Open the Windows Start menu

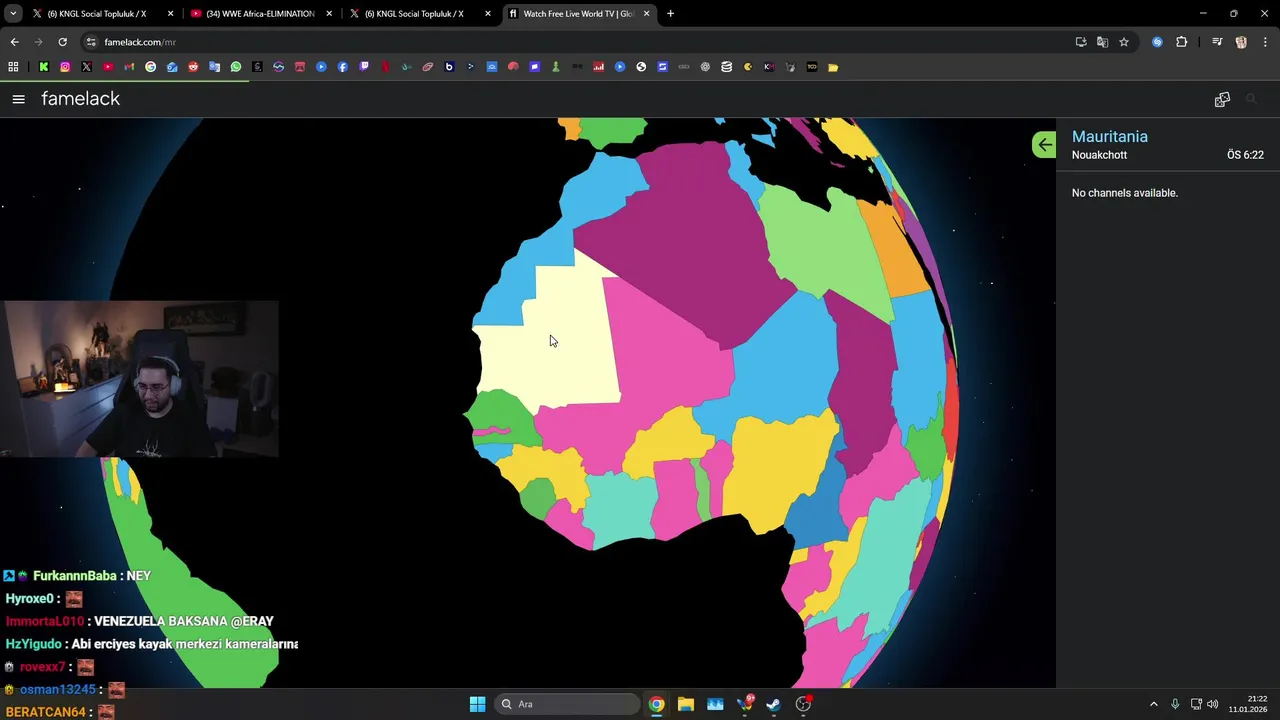point(477,704)
